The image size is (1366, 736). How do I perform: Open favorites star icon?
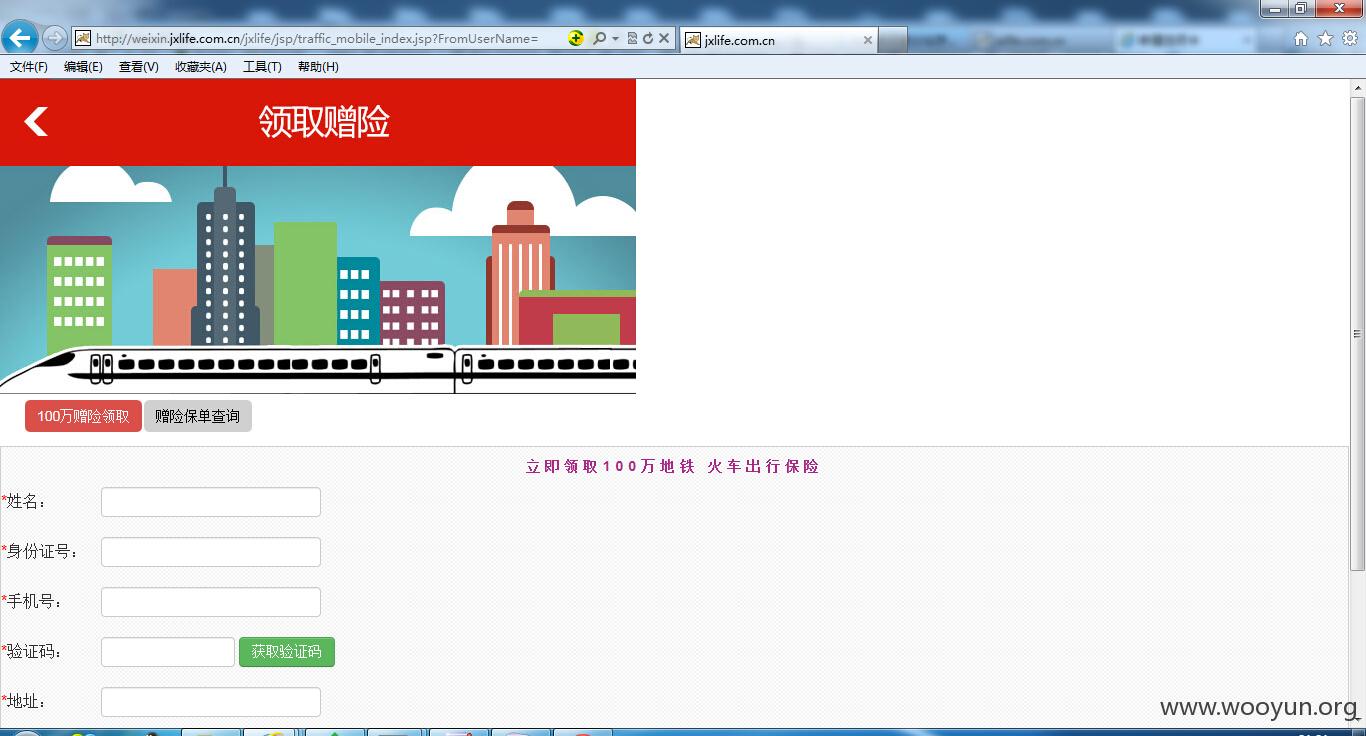tap(1325, 39)
